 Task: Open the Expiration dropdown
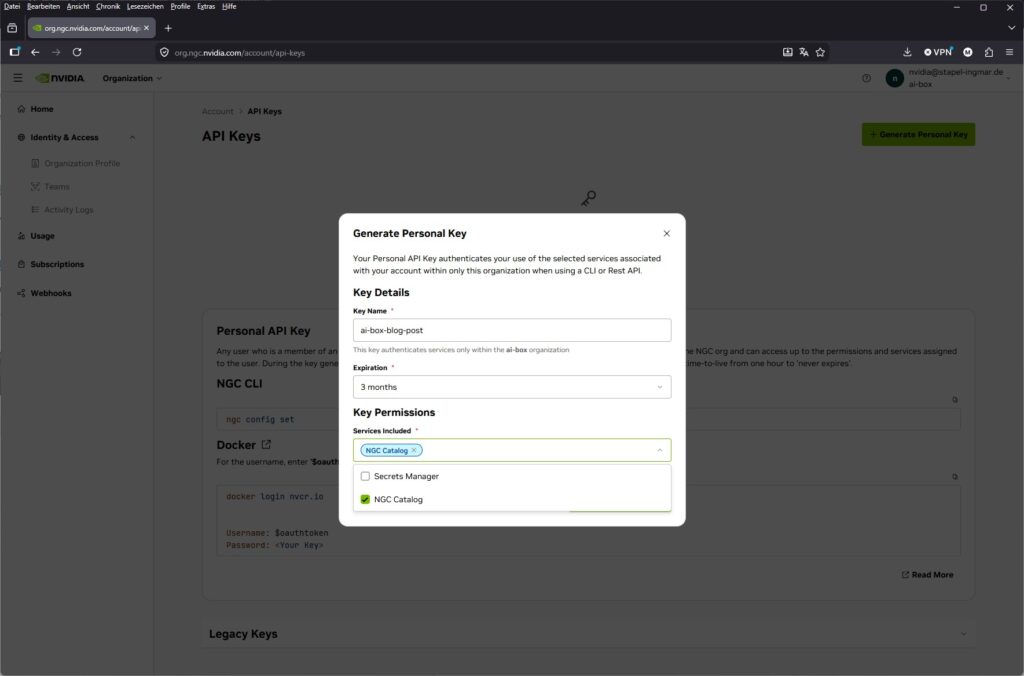[x=511, y=387]
